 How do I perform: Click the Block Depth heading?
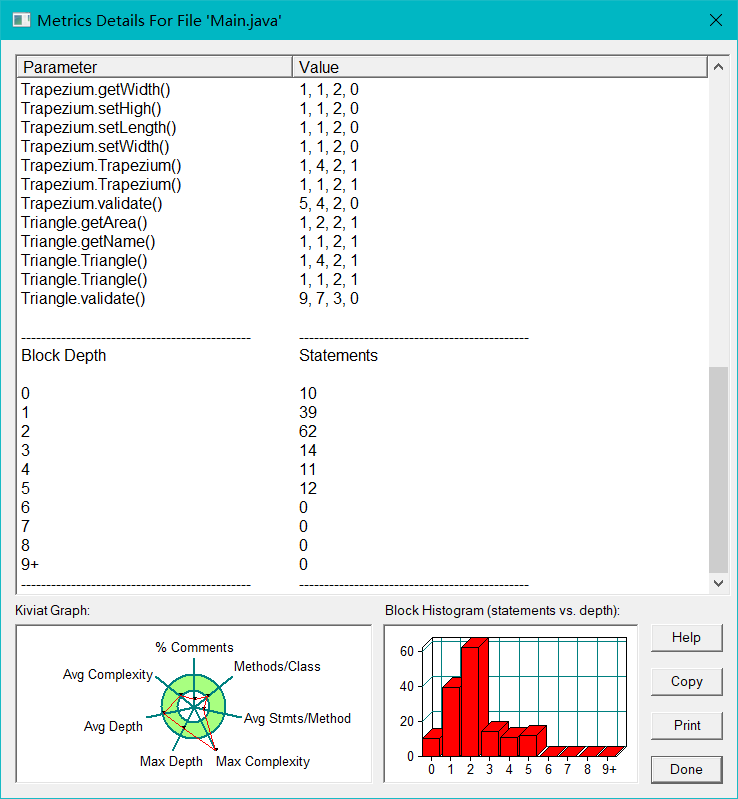point(64,356)
